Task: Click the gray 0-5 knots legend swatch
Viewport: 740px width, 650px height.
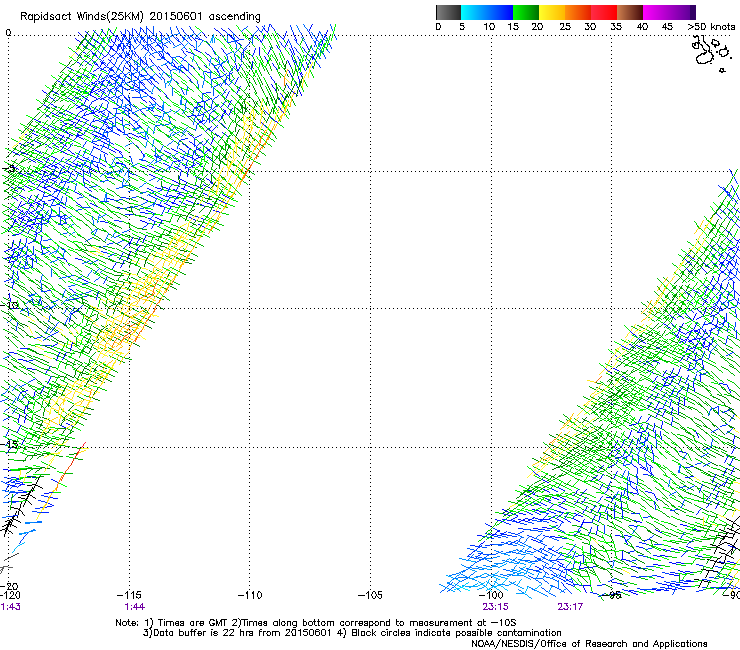Action: [448, 12]
